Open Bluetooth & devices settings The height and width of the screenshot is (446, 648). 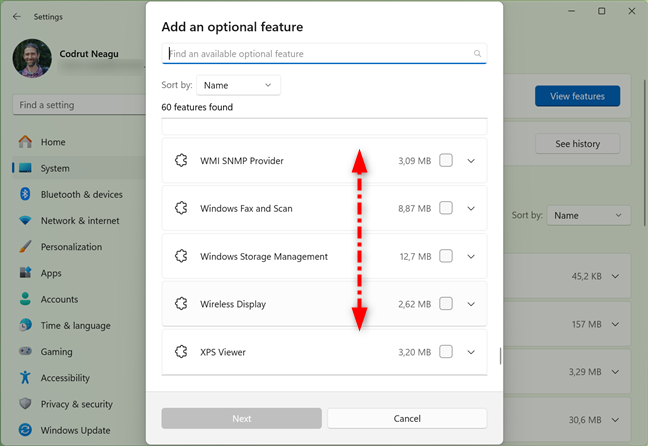[79, 194]
